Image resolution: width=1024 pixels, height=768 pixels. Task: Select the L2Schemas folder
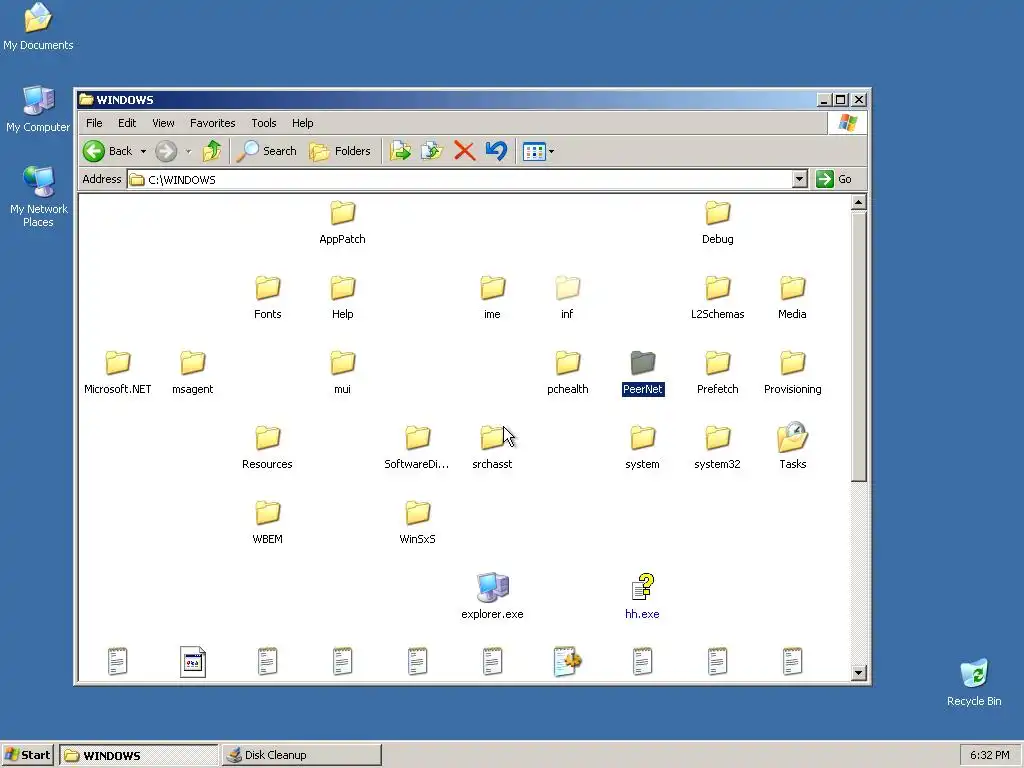point(718,297)
